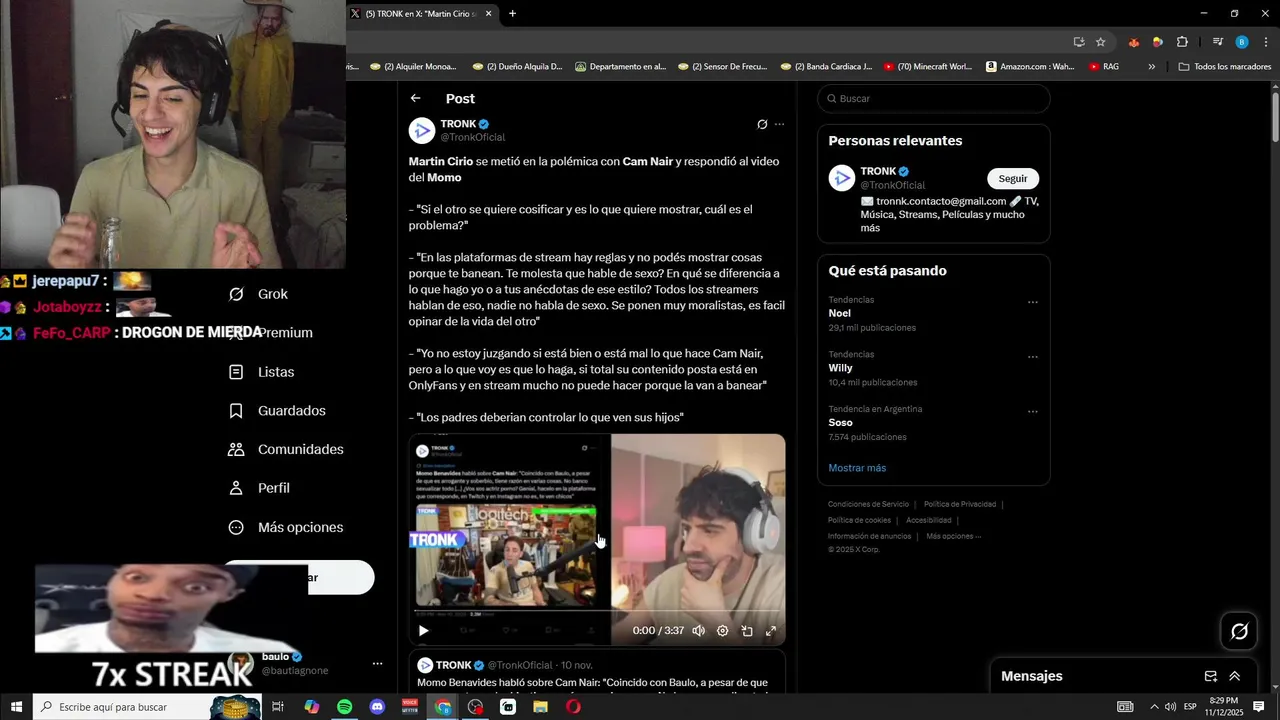Open Política de cookies link

pos(859,520)
